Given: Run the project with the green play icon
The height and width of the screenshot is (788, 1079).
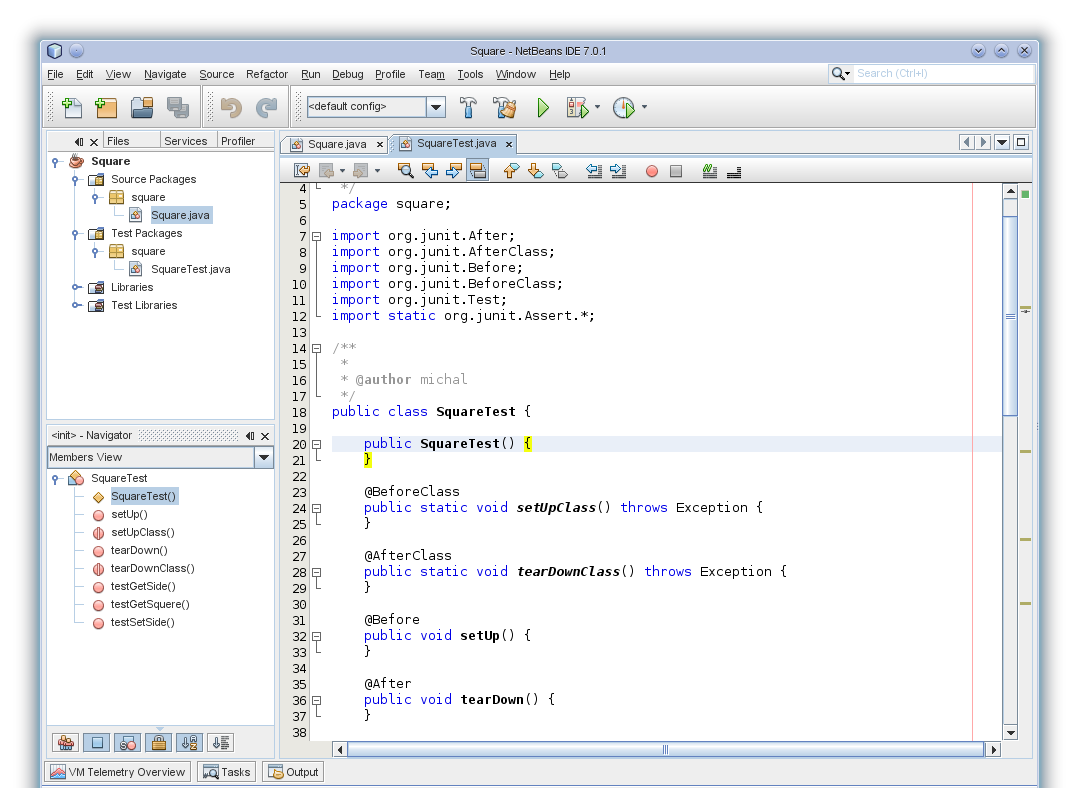Looking at the screenshot, I should coord(543,107).
